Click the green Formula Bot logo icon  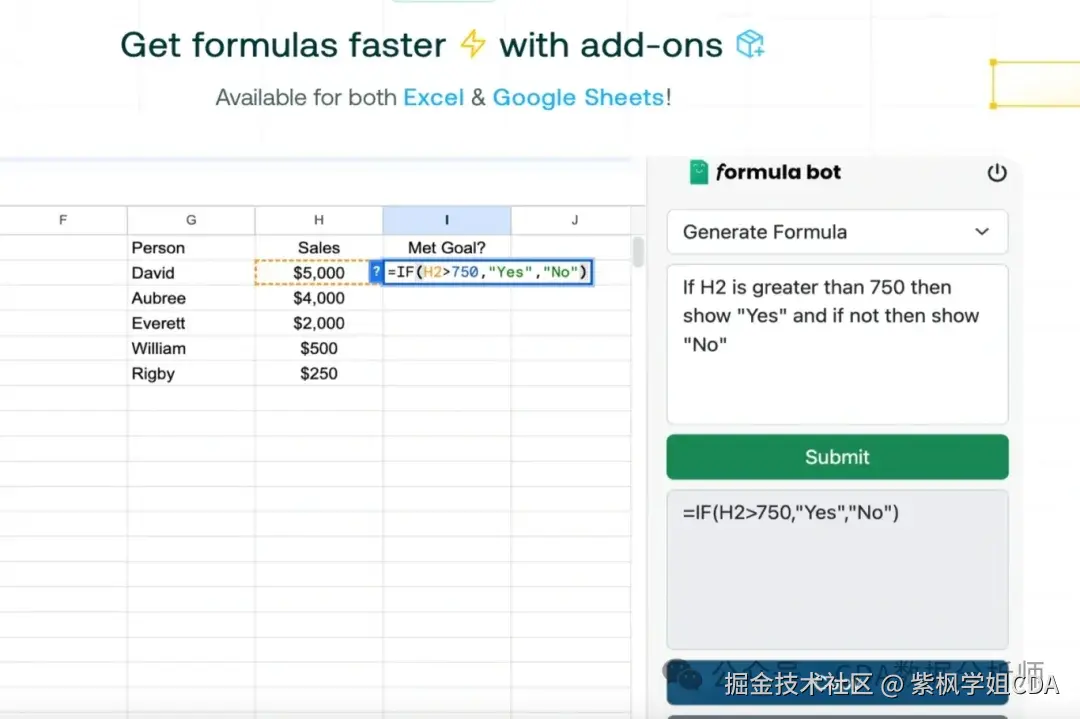coord(699,172)
